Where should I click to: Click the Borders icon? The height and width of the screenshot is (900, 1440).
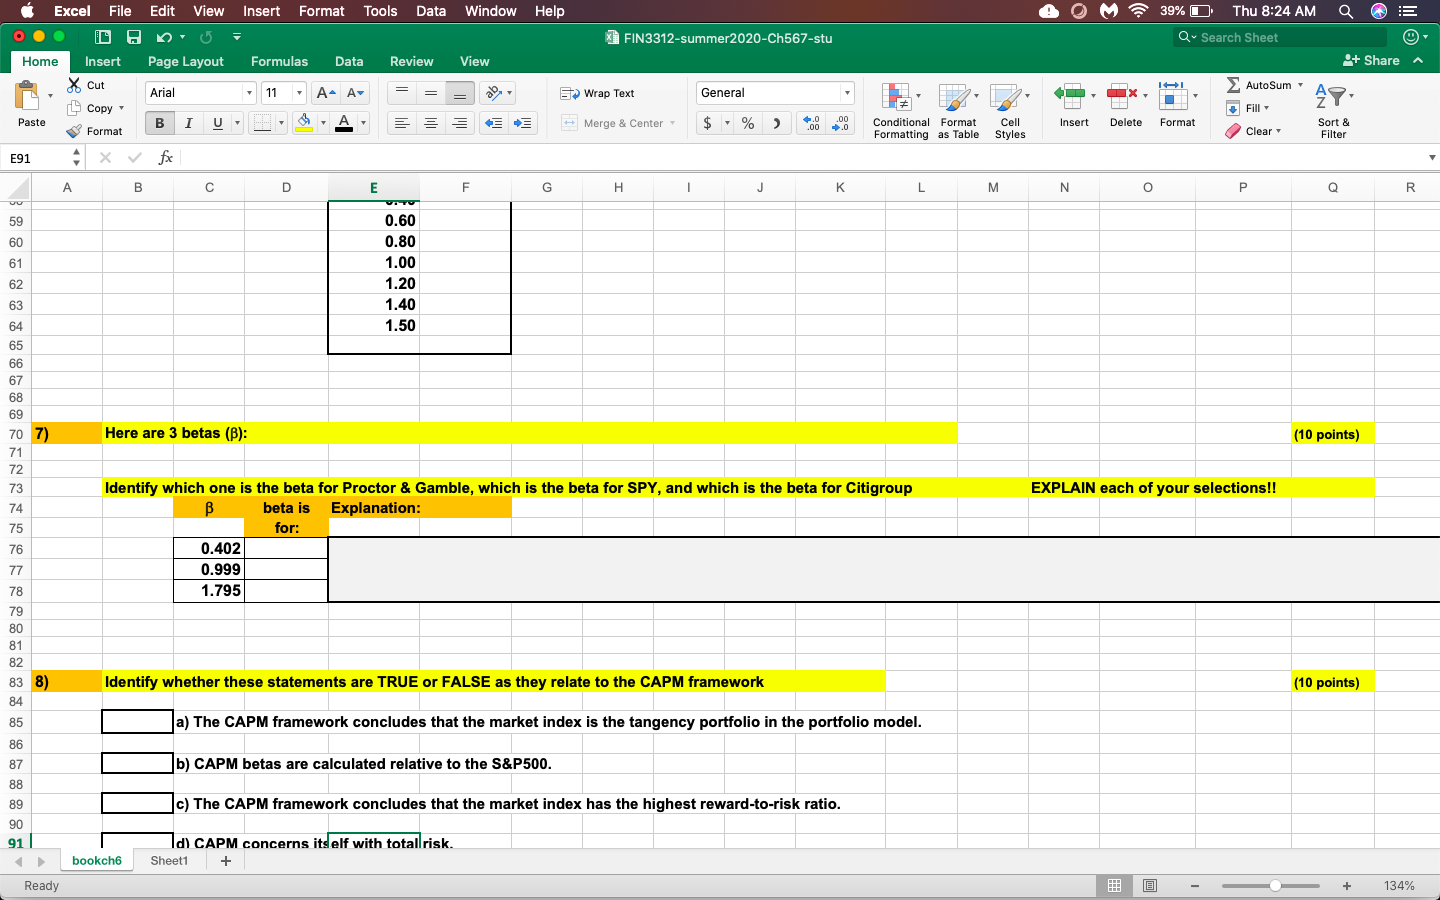(x=262, y=123)
